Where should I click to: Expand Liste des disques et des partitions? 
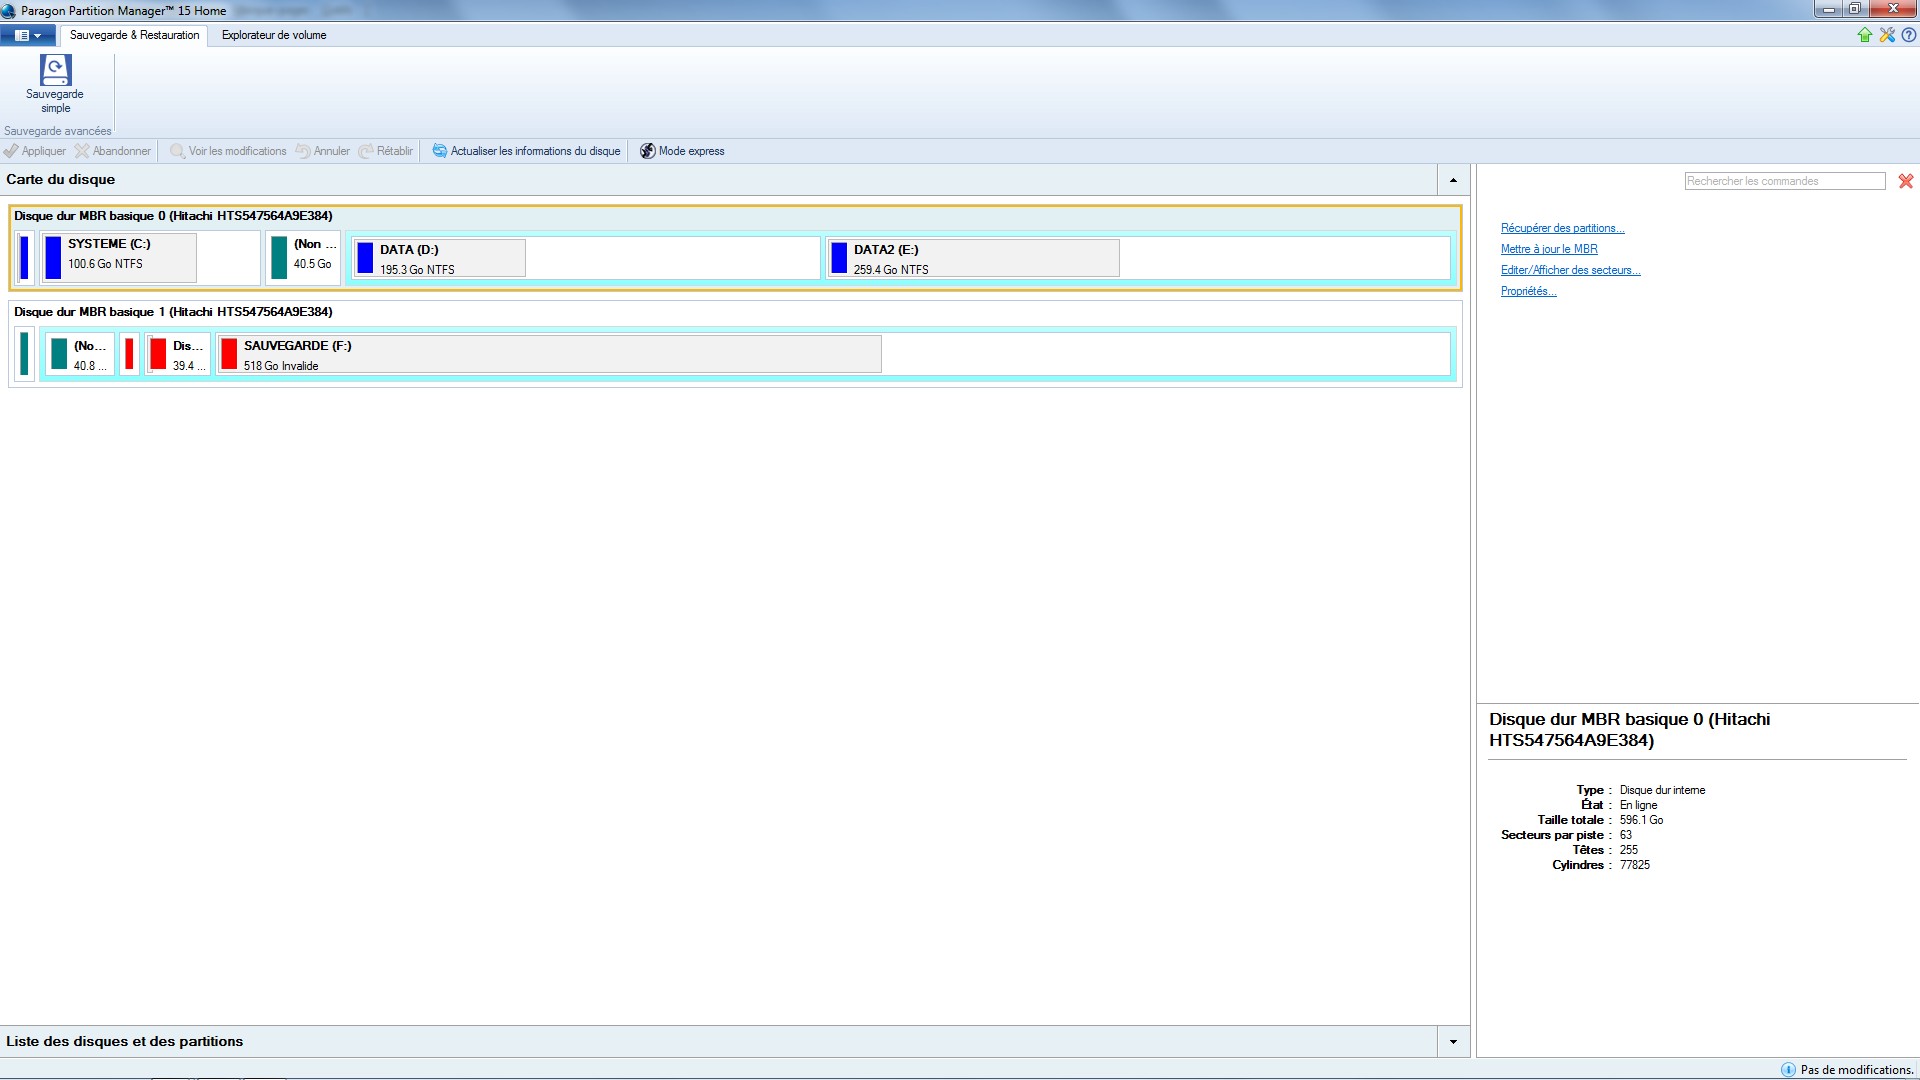pos(1452,1041)
